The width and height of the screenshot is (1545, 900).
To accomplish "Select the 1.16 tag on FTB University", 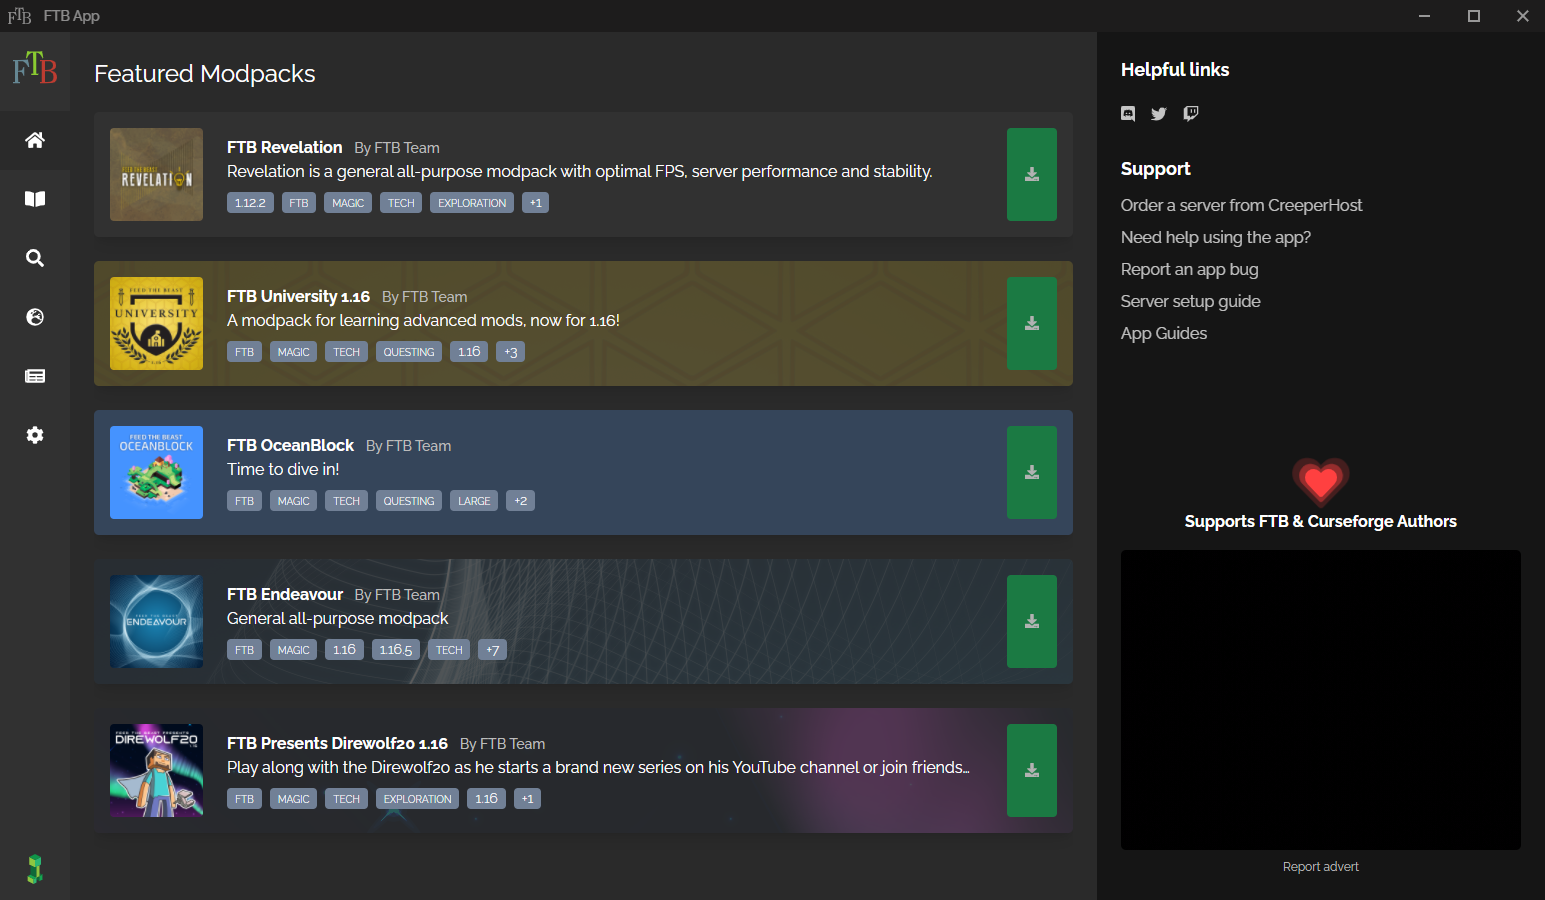I will [469, 352].
